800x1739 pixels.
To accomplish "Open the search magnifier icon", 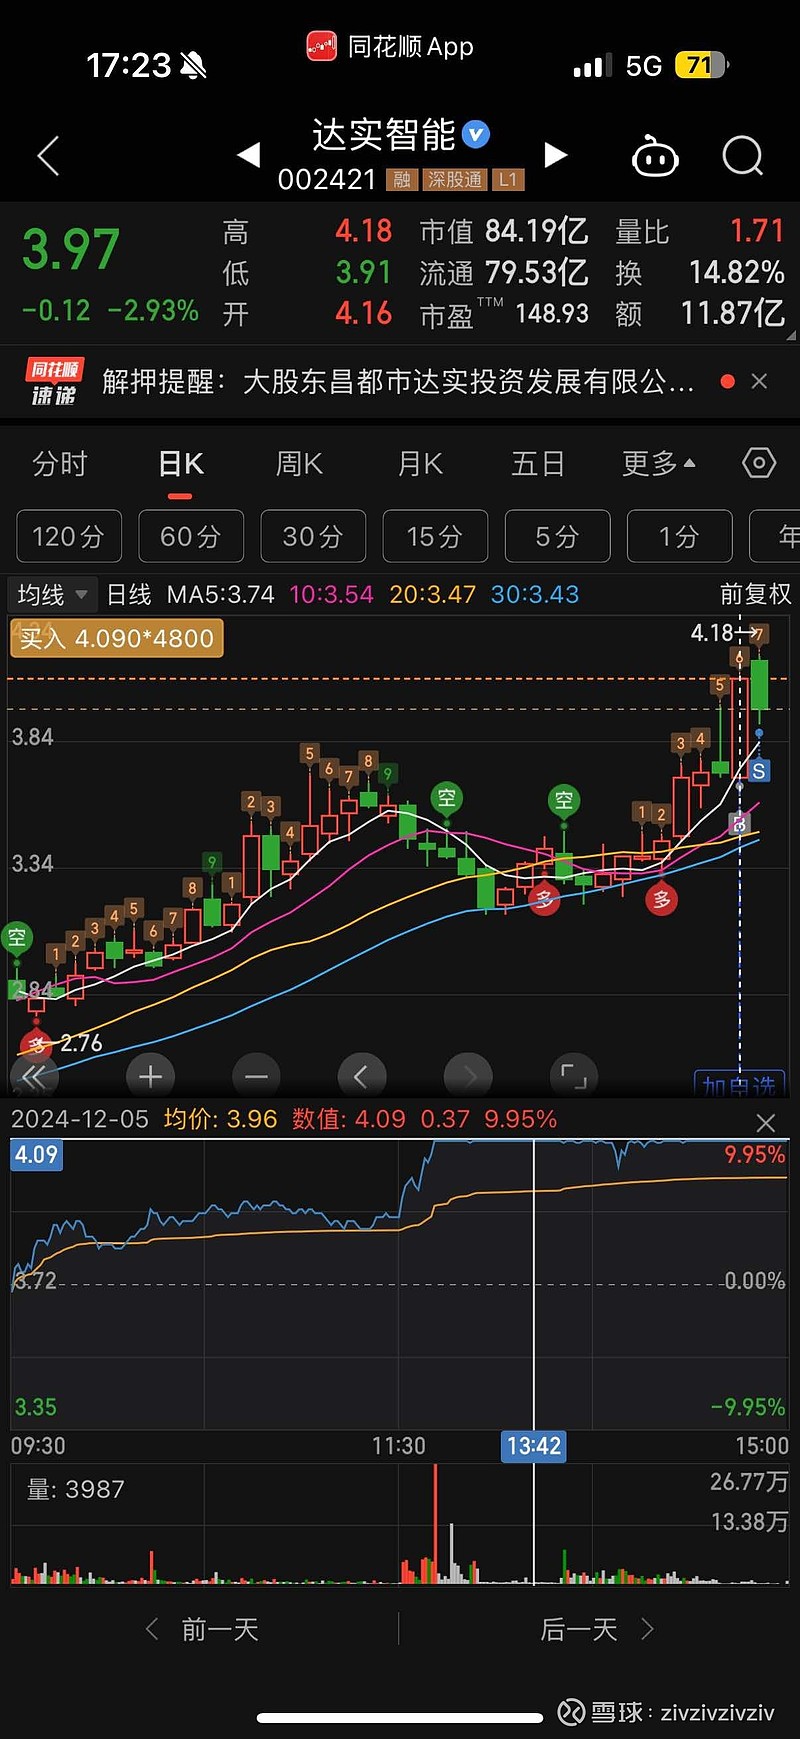I will point(742,156).
